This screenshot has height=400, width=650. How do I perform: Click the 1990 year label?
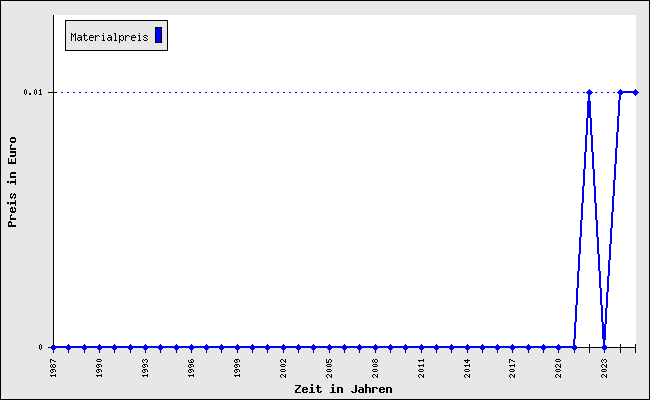point(99,368)
